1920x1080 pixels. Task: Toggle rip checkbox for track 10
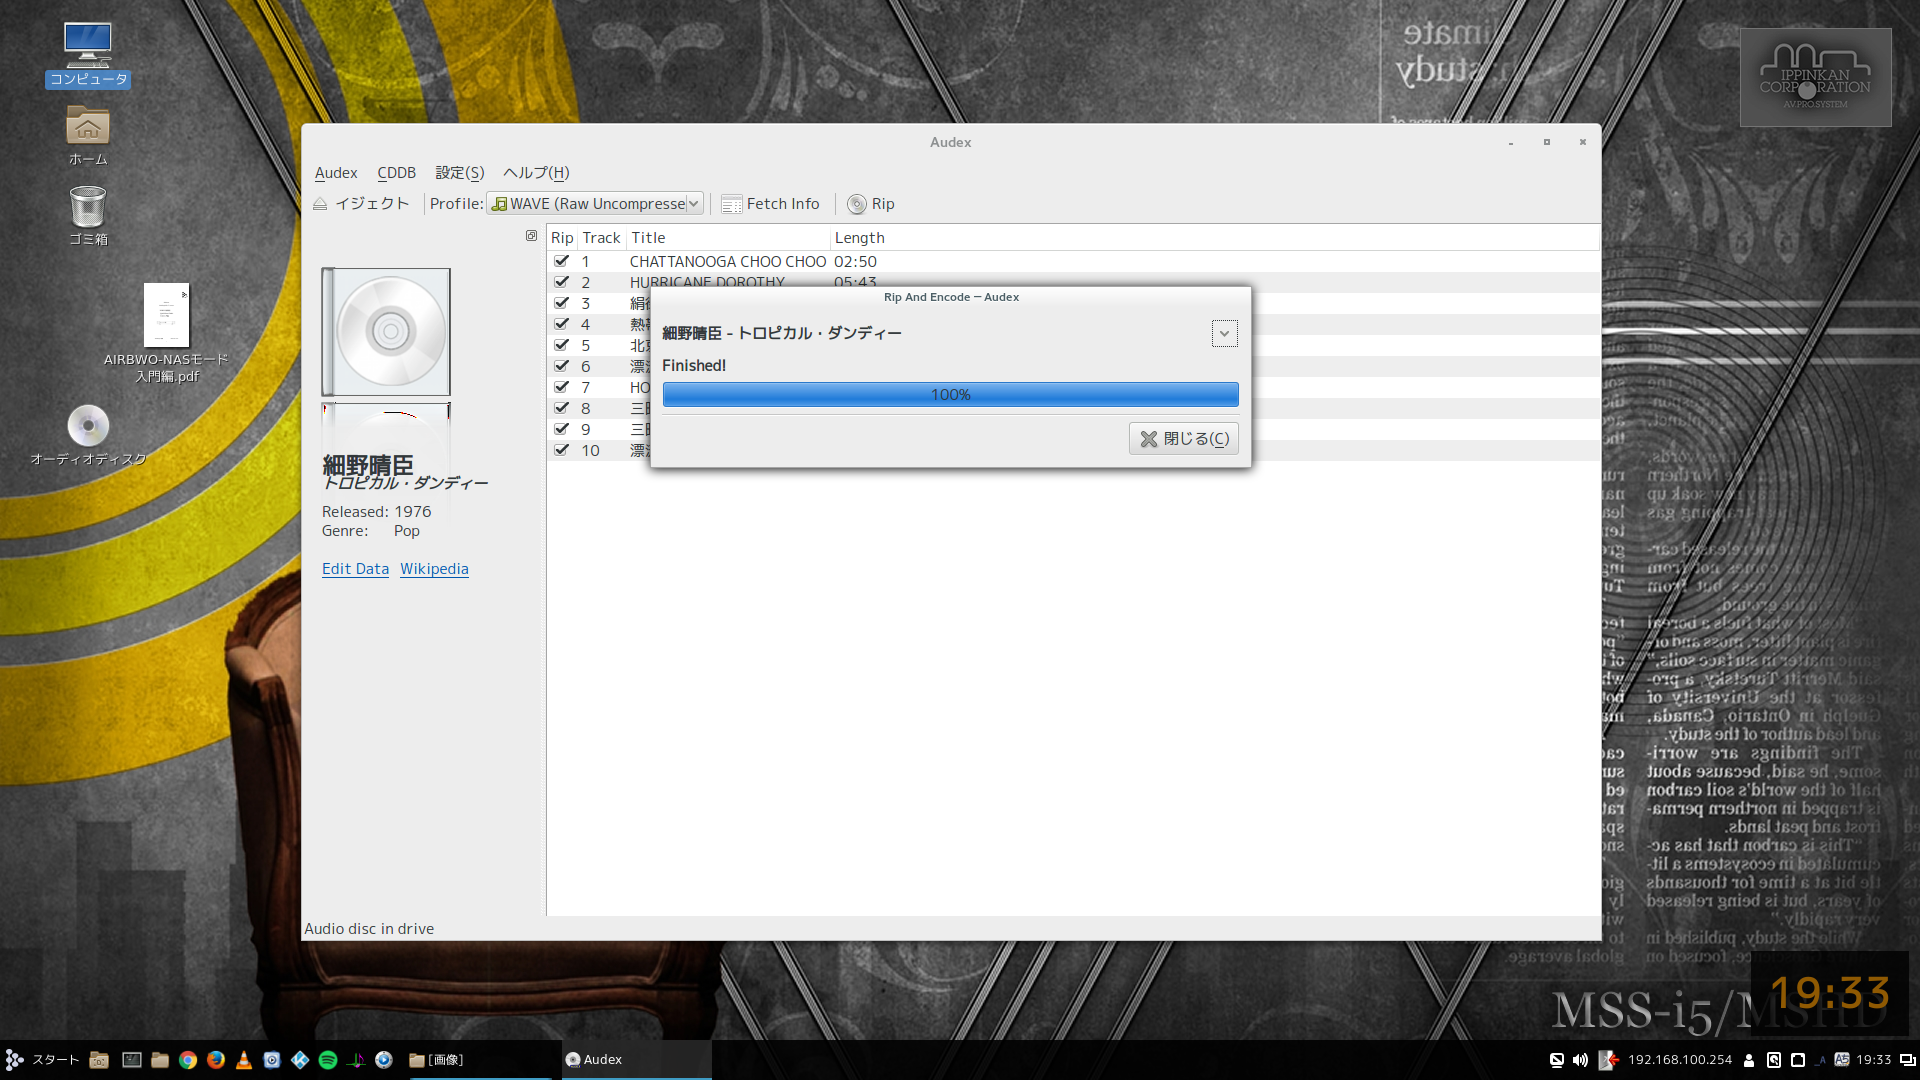pyautogui.click(x=562, y=450)
